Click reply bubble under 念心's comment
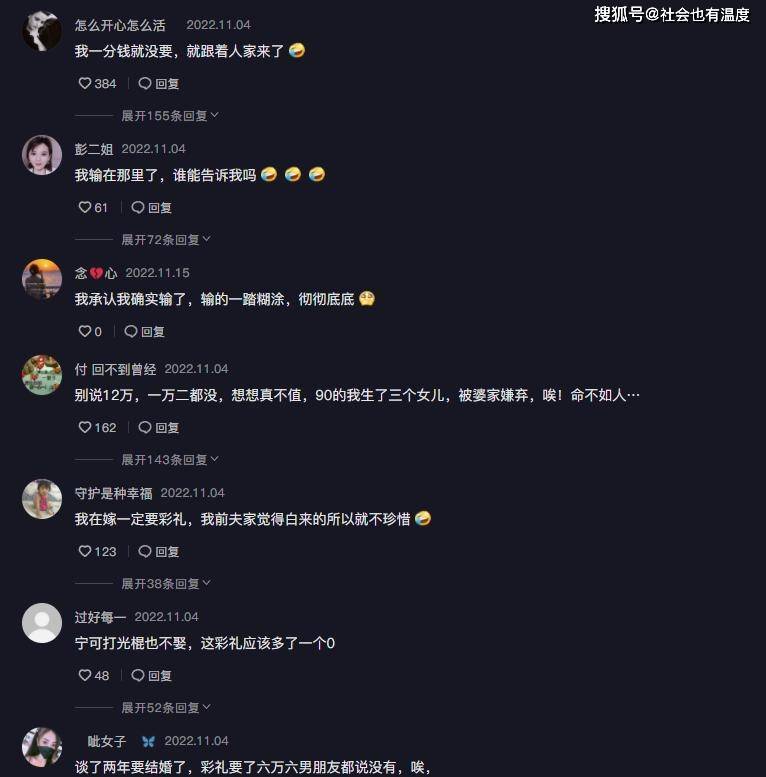This screenshot has height=777, width=766. (x=131, y=331)
